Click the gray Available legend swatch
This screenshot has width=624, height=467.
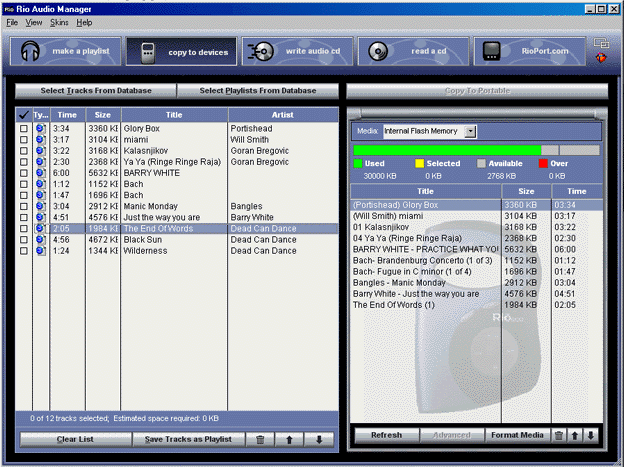point(482,163)
